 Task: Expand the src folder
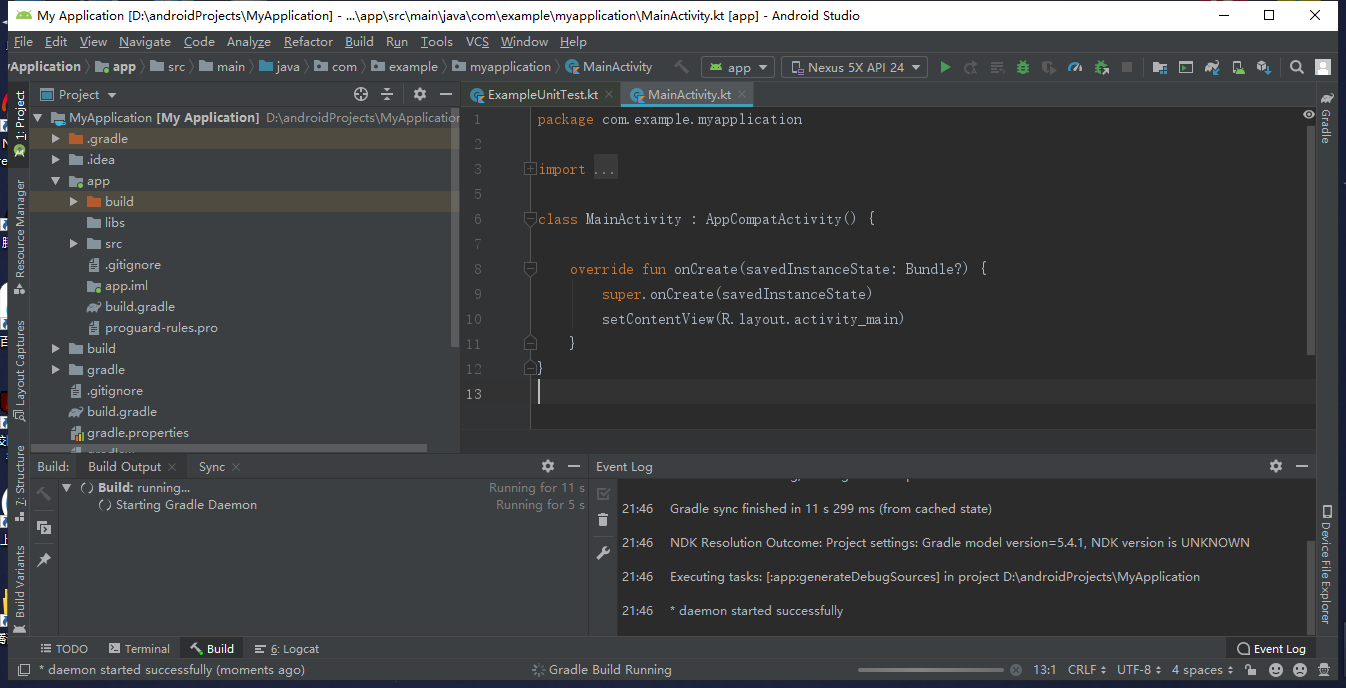(x=74, y=244)
